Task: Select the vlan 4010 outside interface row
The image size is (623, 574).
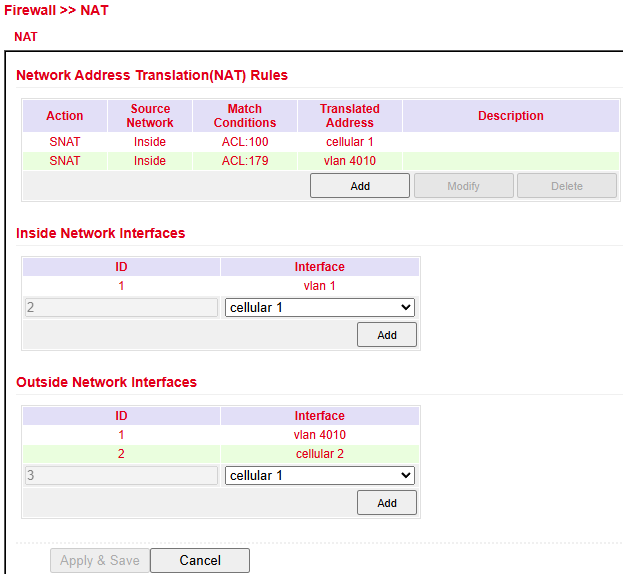Action: point(220,435)
